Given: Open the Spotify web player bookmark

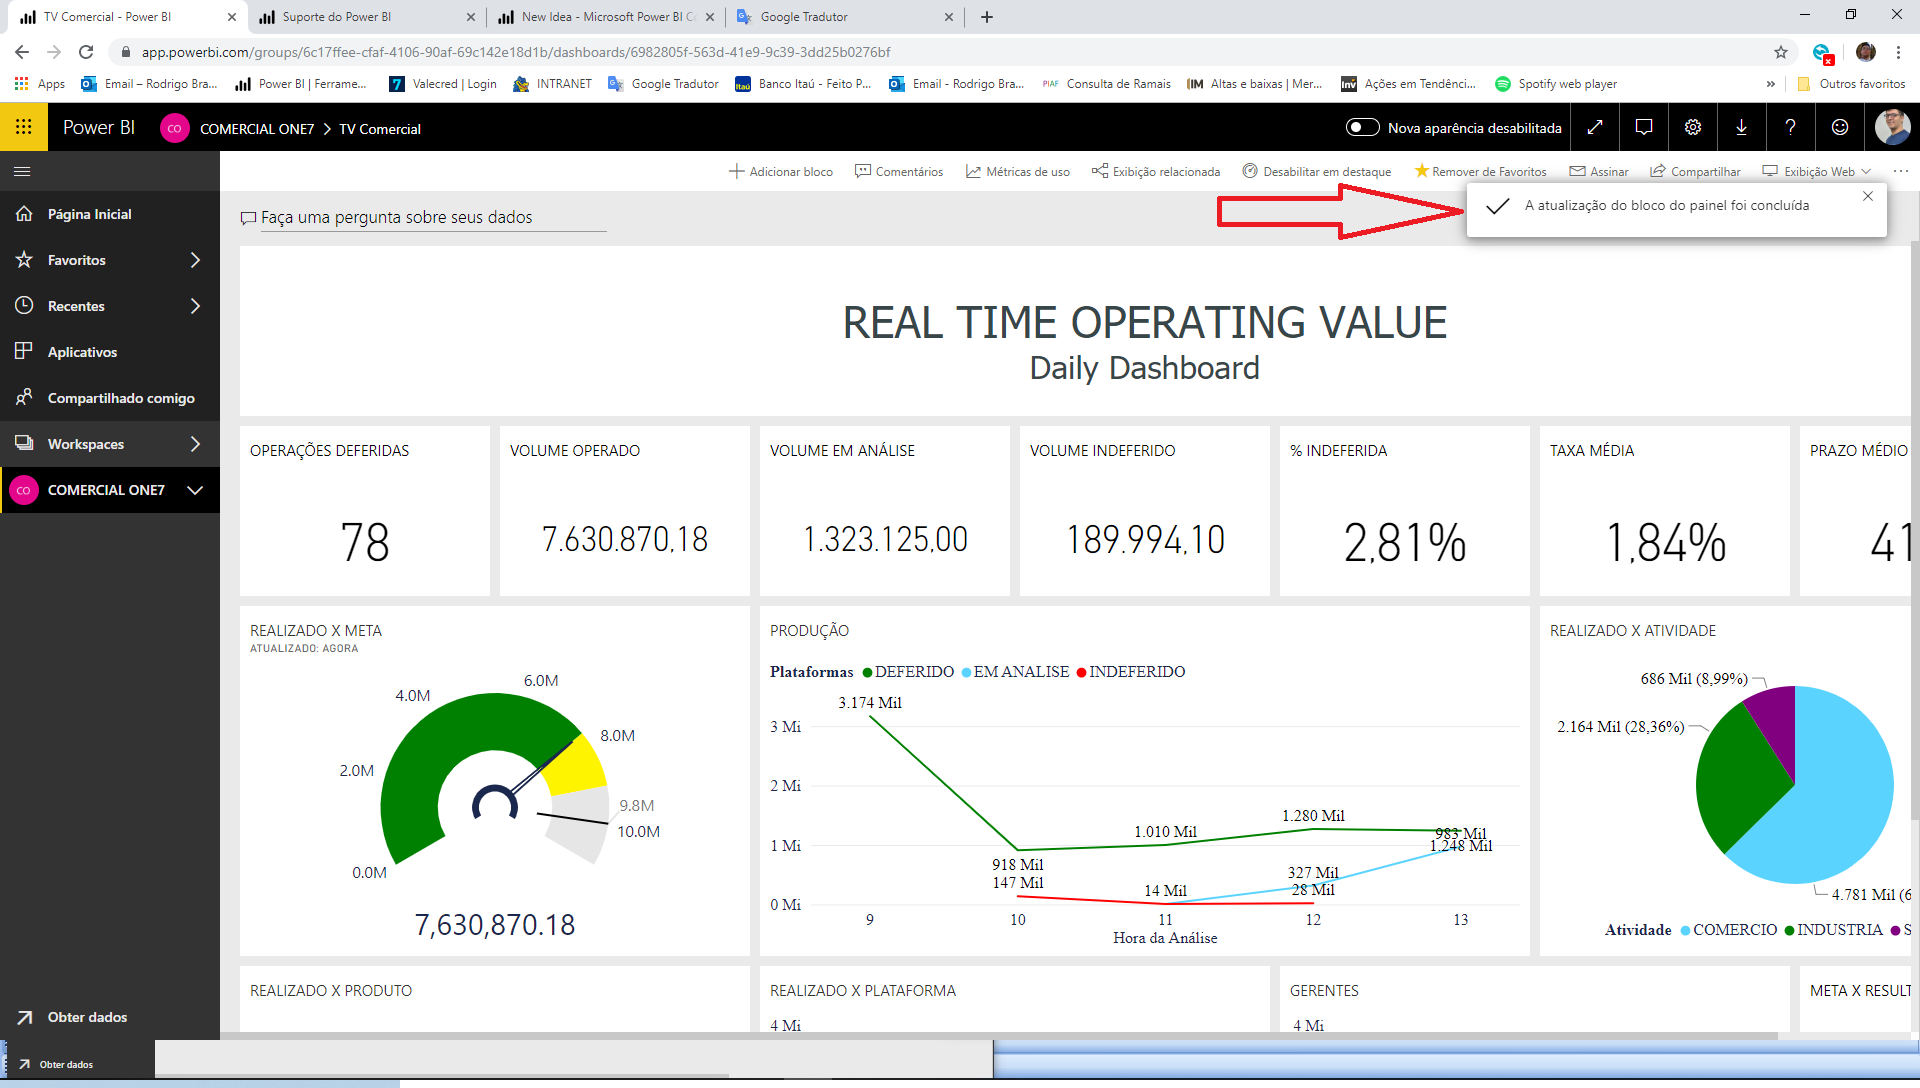Looking at the screenshot, I should coord(1555,84).
